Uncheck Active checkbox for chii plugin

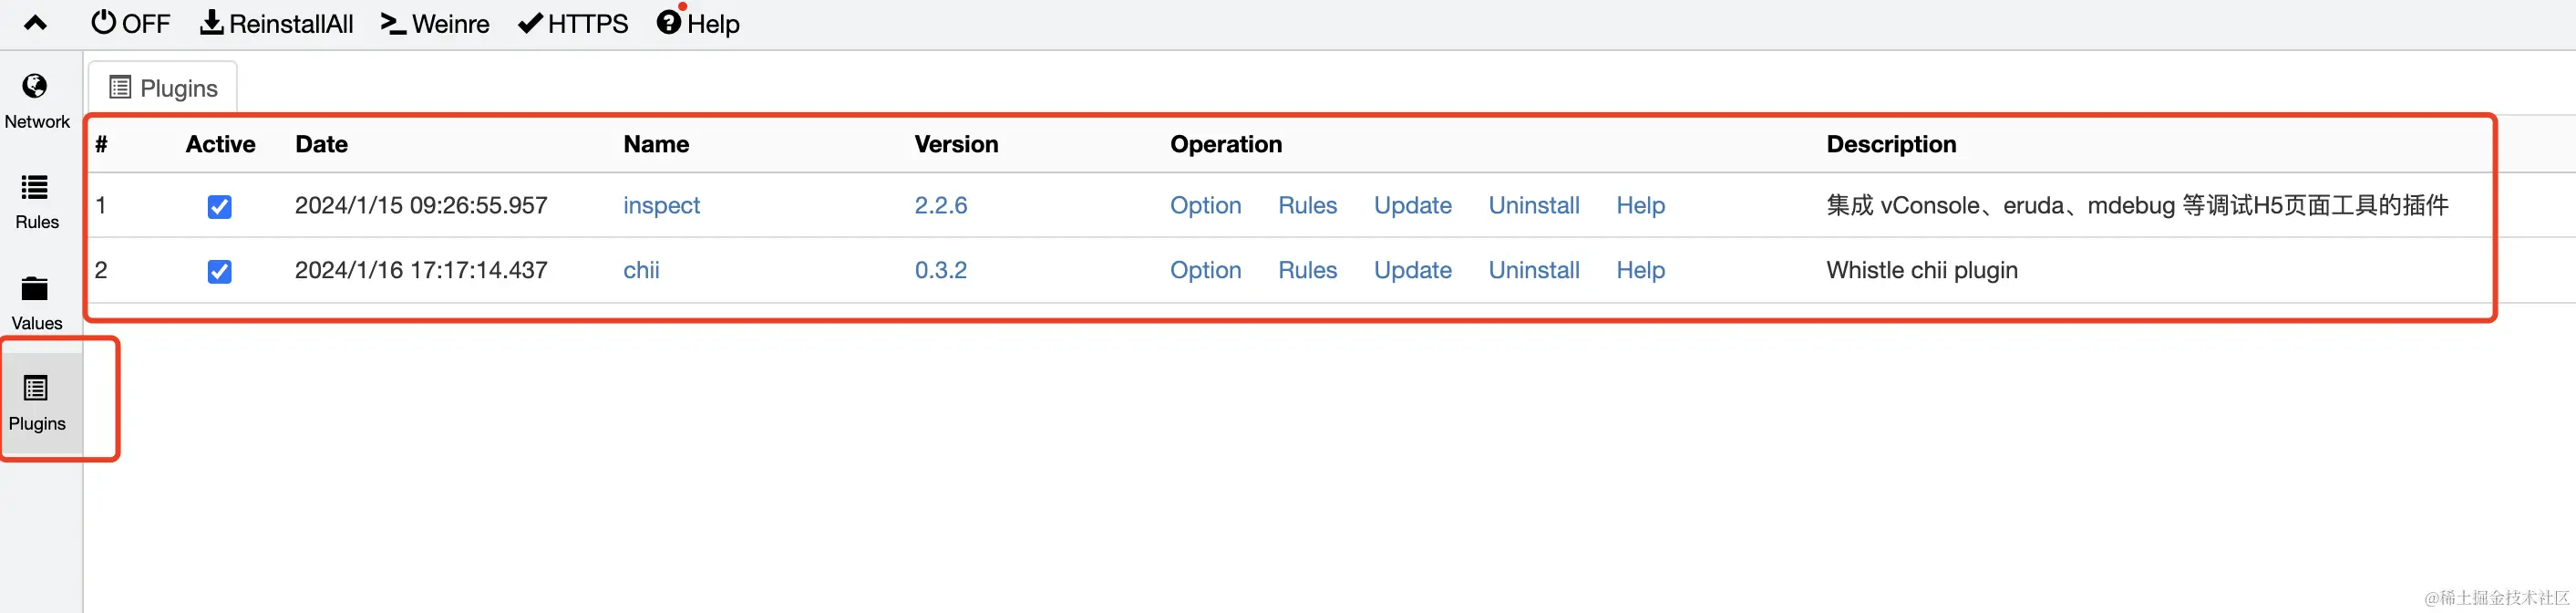pos(219,271)
